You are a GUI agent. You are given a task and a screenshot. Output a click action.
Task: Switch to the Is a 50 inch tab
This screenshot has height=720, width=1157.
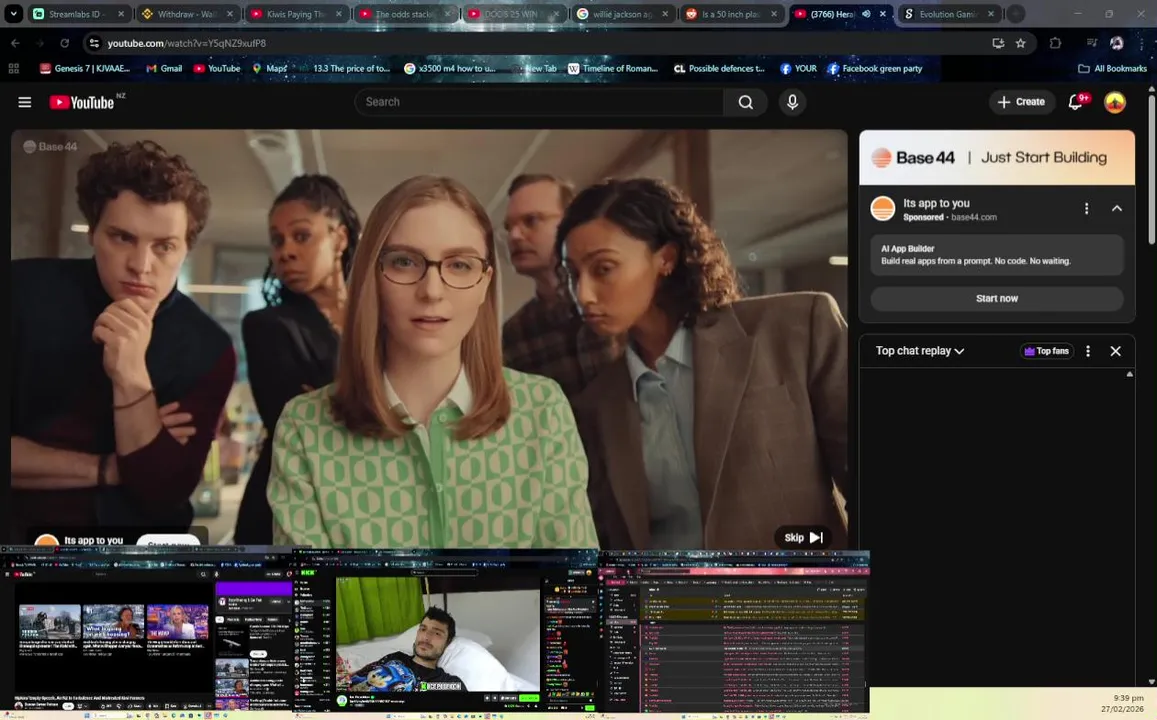[x=731, y=14]
